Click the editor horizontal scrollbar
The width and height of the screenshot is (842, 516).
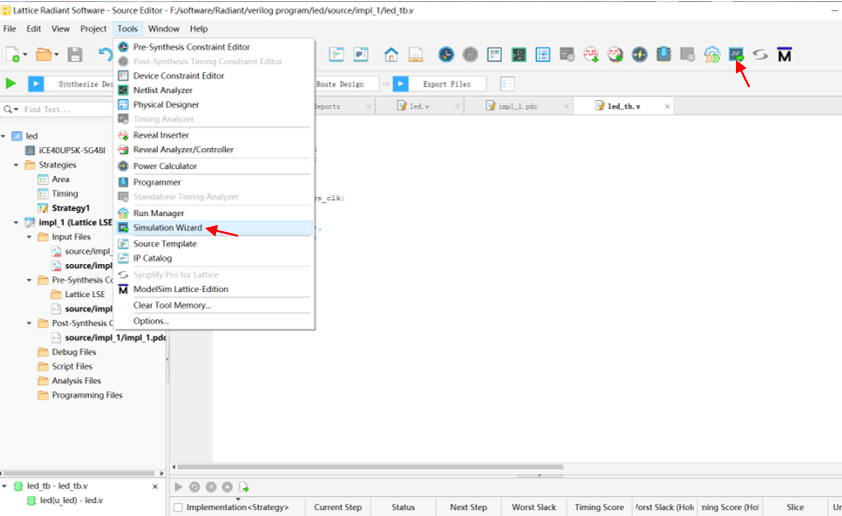coord(370,467)
